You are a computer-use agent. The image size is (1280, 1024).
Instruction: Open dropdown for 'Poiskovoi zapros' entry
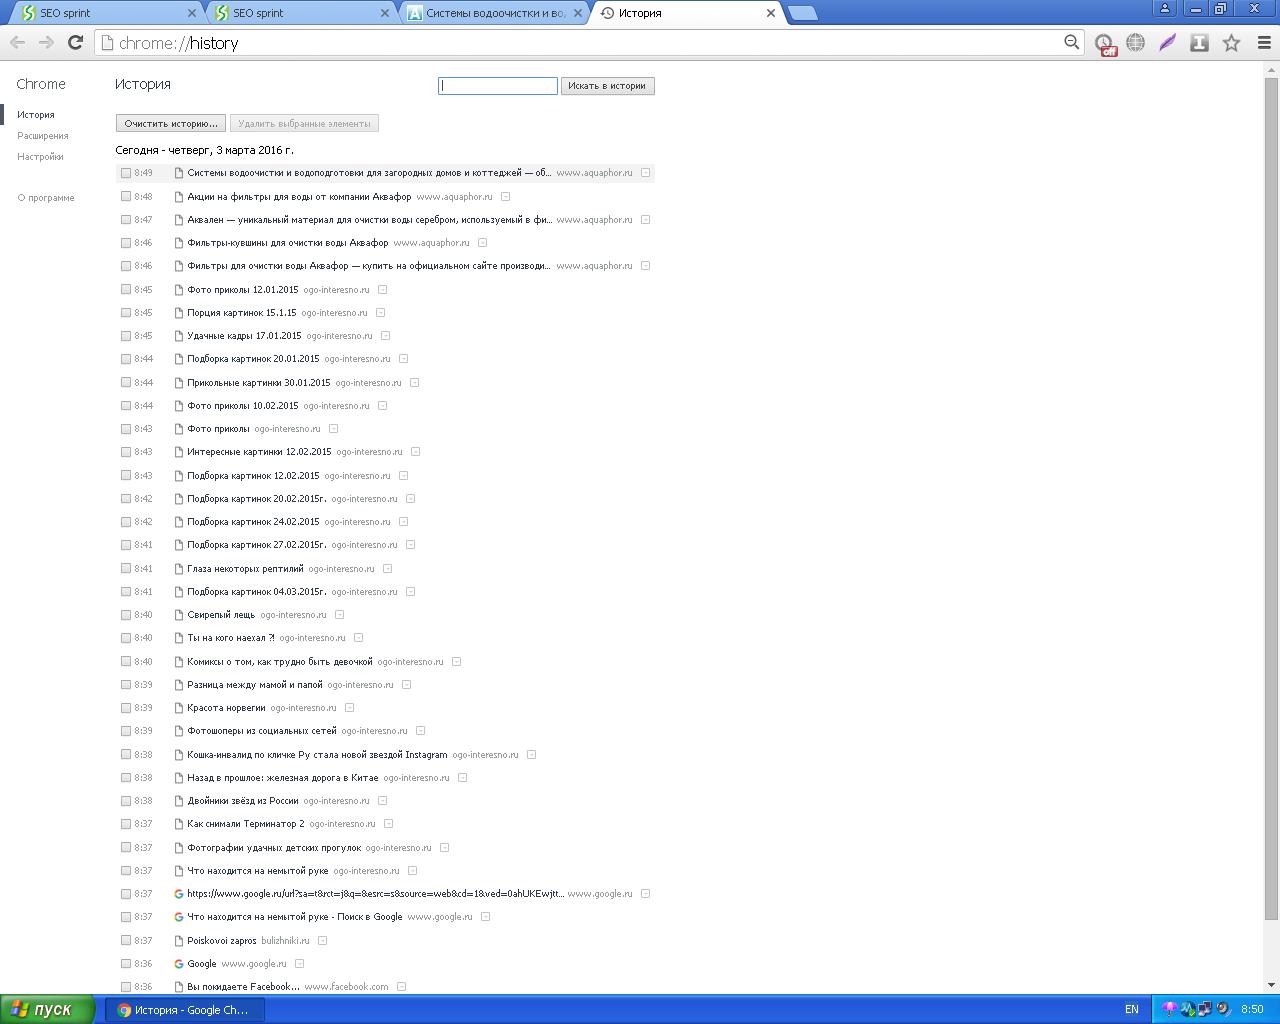pyautogui.click(x=322, y=941)
